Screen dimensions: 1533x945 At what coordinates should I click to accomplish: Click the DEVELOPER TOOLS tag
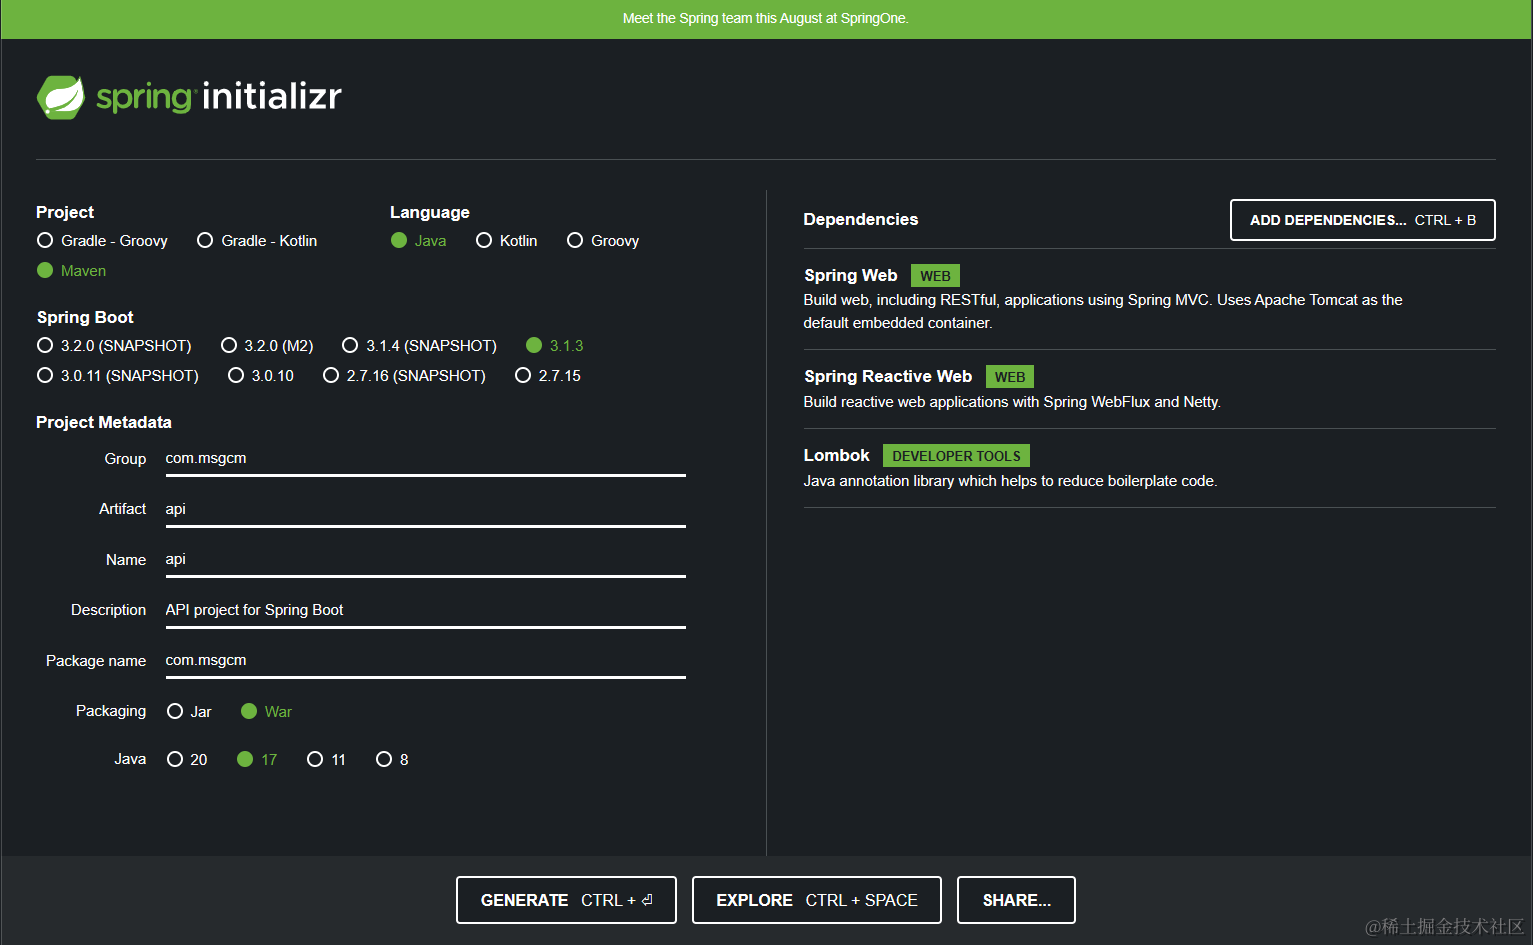click(x=956, y=456)
